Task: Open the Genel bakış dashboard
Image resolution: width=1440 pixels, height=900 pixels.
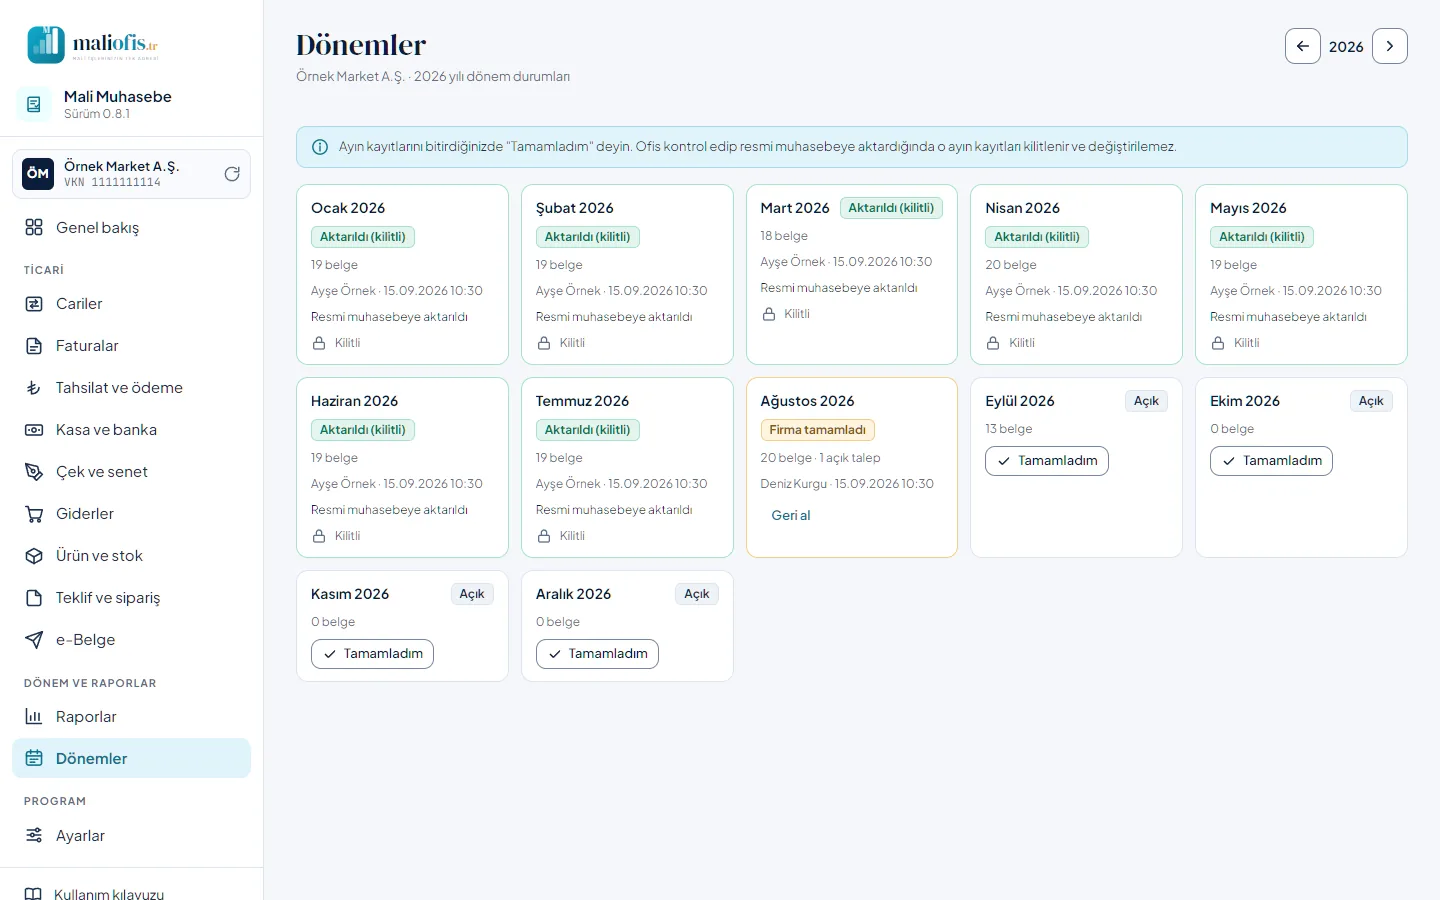Action: 131,228
